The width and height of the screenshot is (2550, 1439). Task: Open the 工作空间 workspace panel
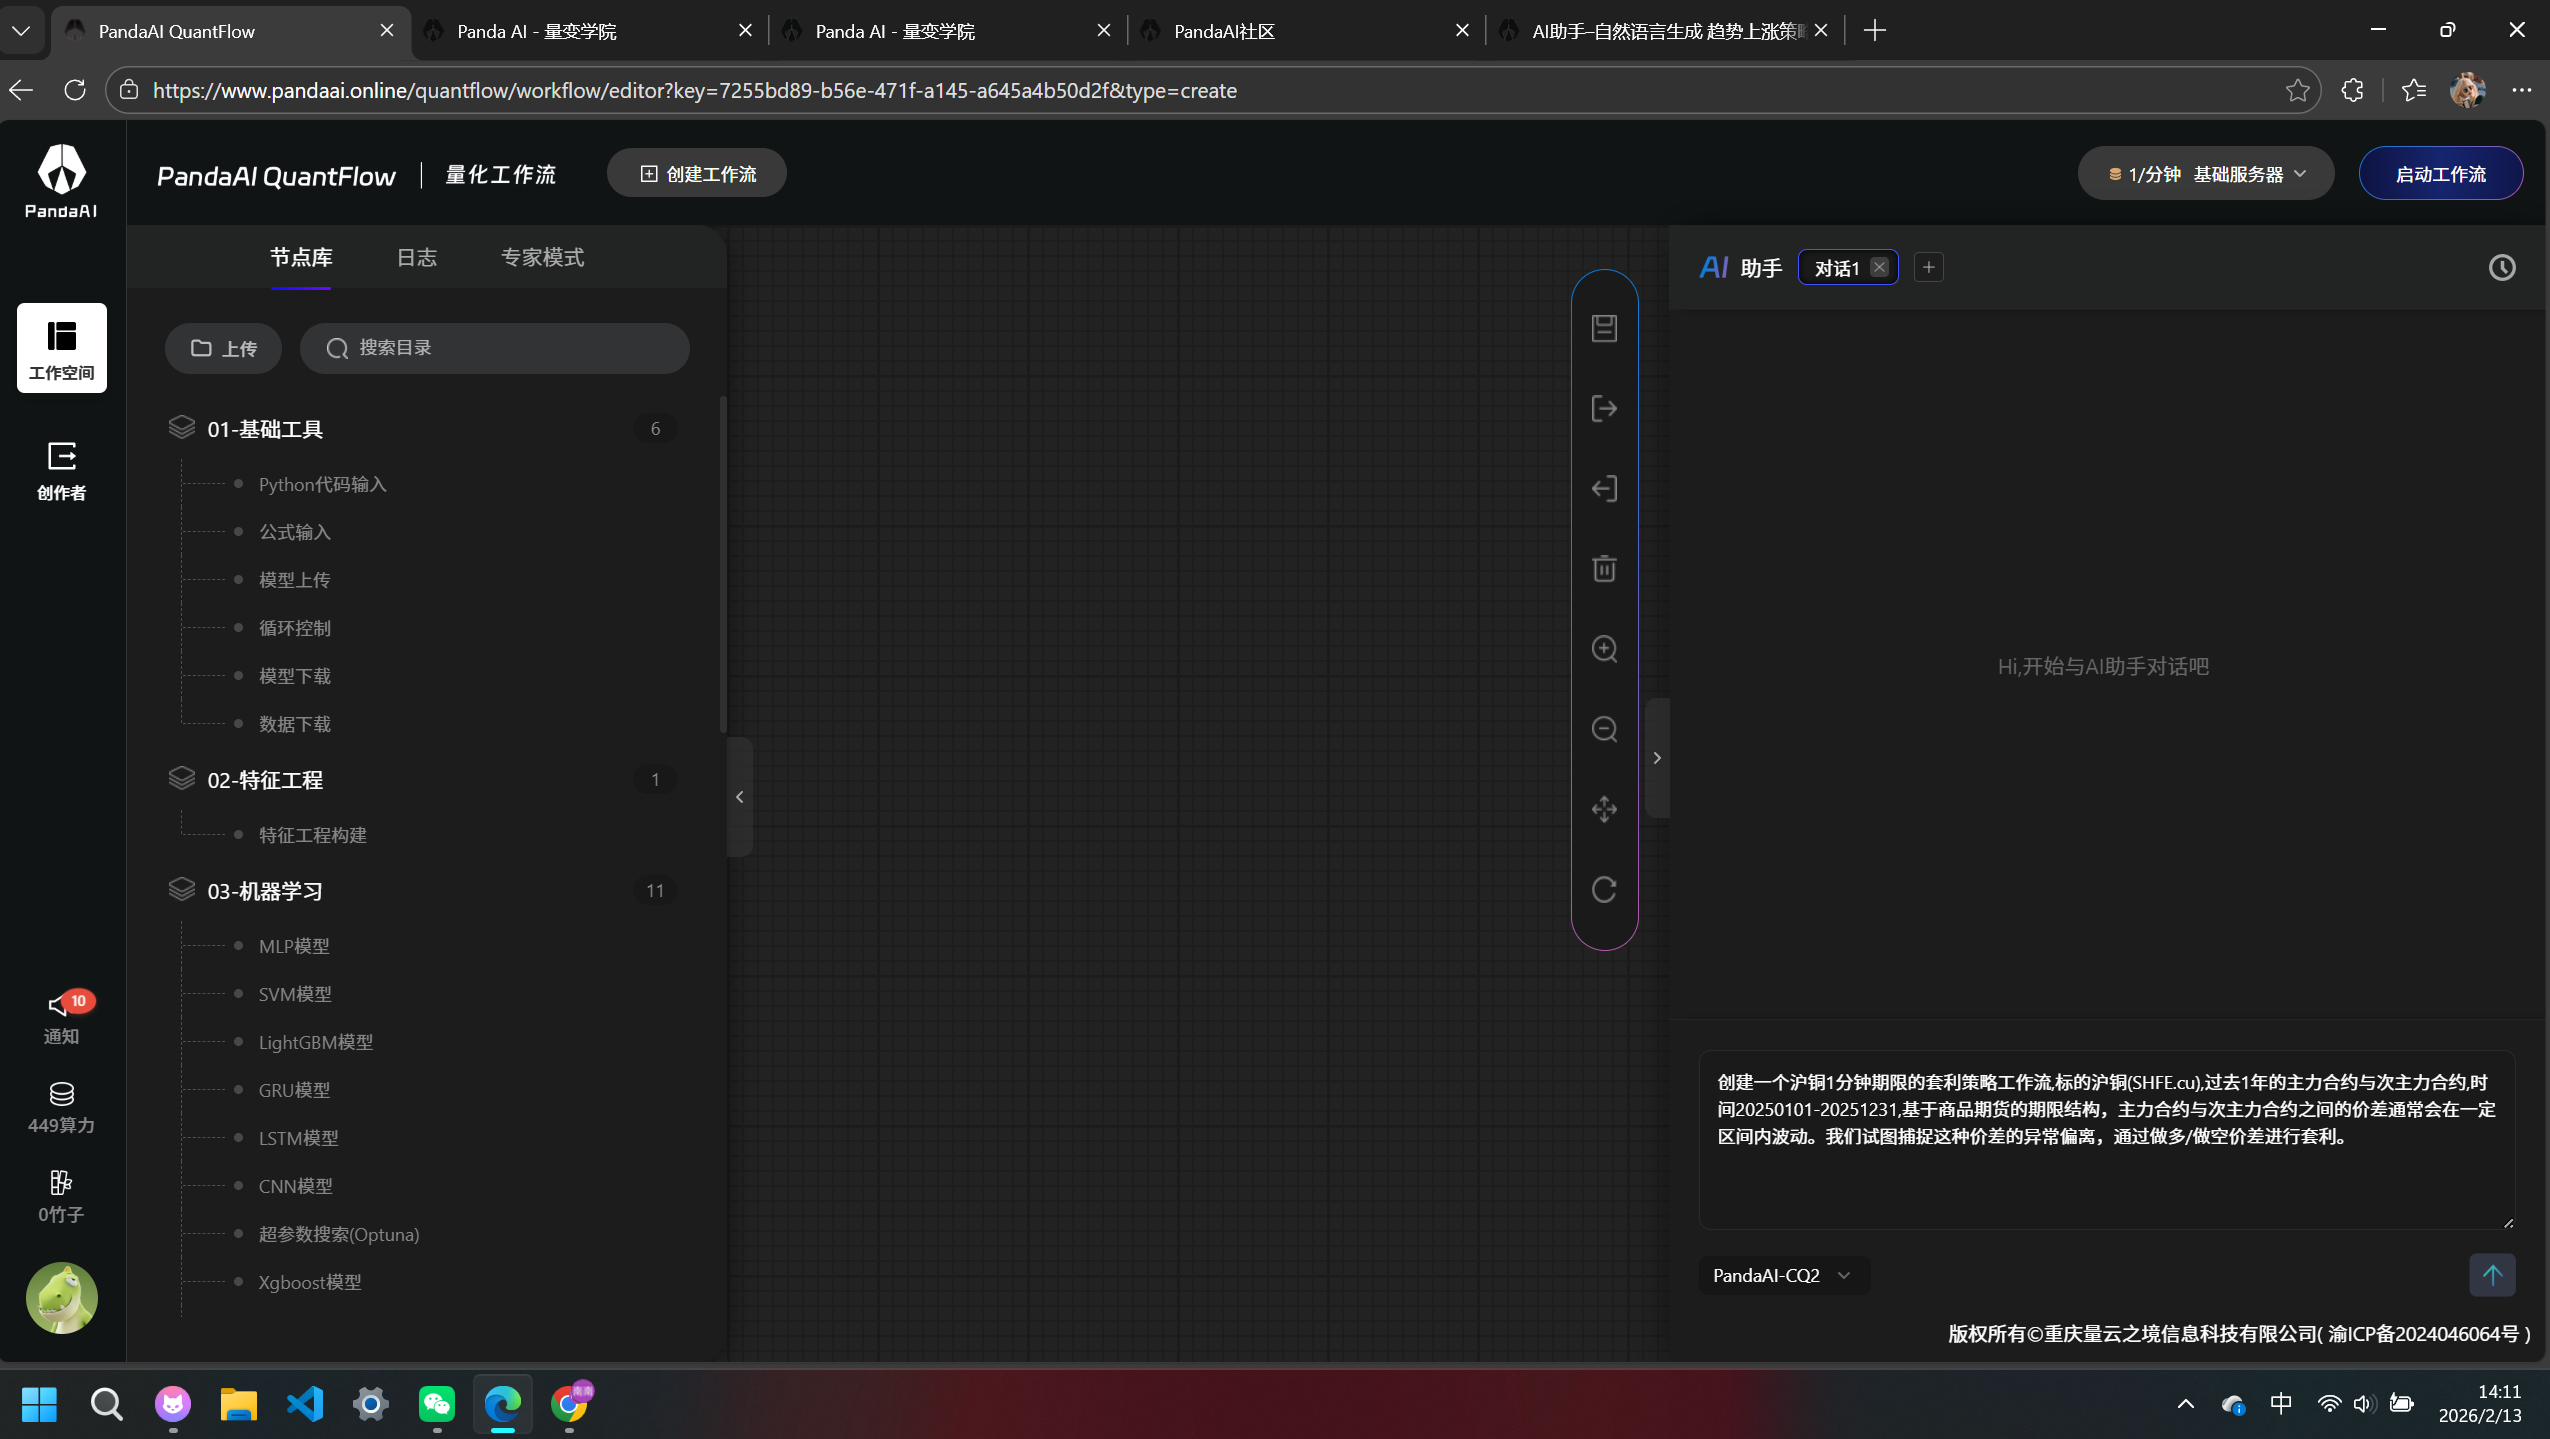62,348
